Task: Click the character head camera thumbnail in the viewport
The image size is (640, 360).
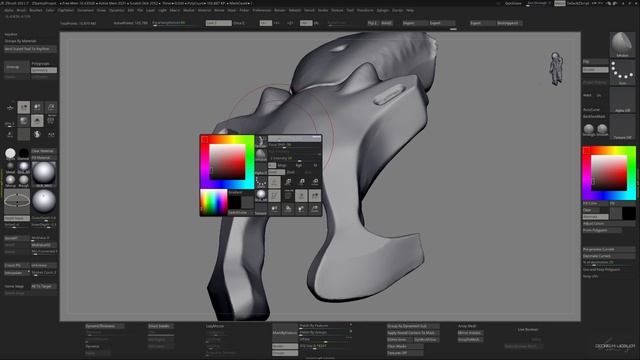Action: coord(556,68)
